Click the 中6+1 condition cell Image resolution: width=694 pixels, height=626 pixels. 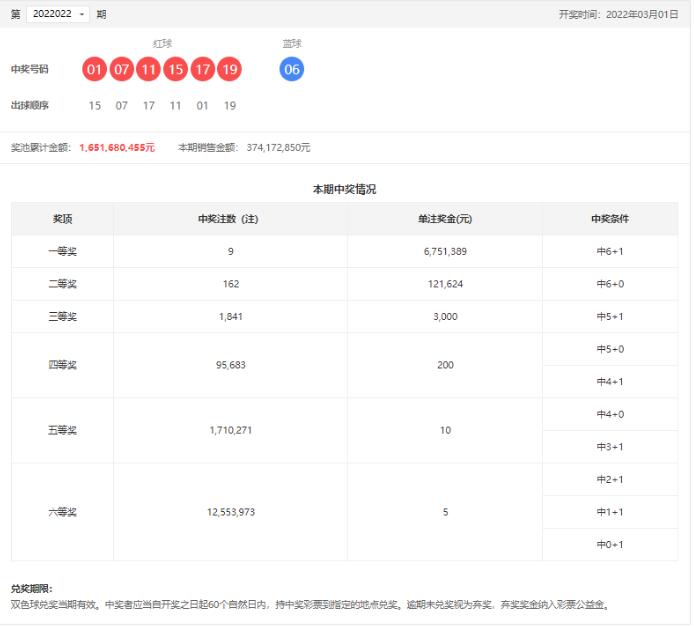point(610,251)
